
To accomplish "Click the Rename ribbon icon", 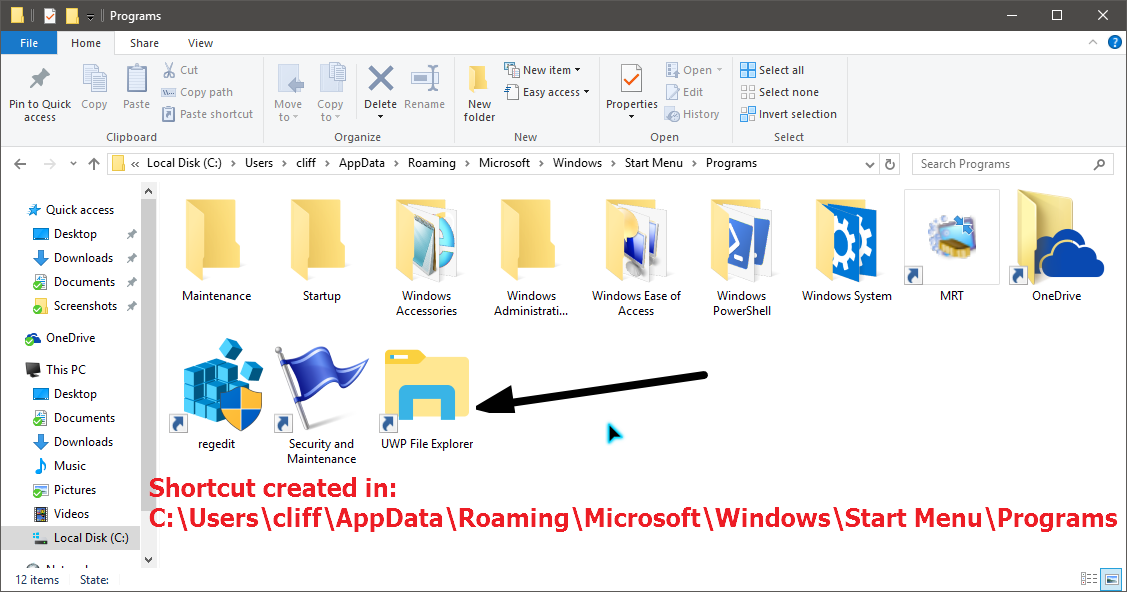I will click(425, 78).
